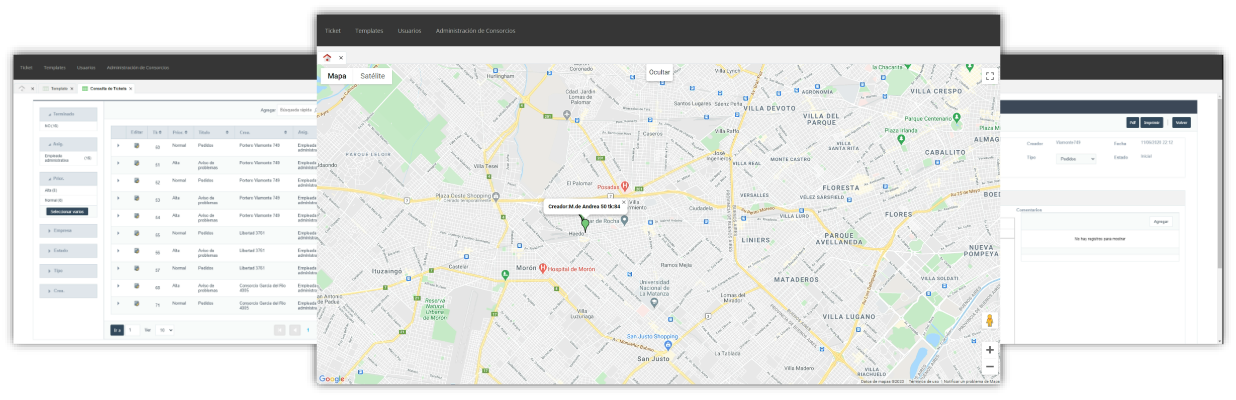Open edit icon for ticket 52
The width and height of the screenshot is (1236, 400).
coord(137,181)
